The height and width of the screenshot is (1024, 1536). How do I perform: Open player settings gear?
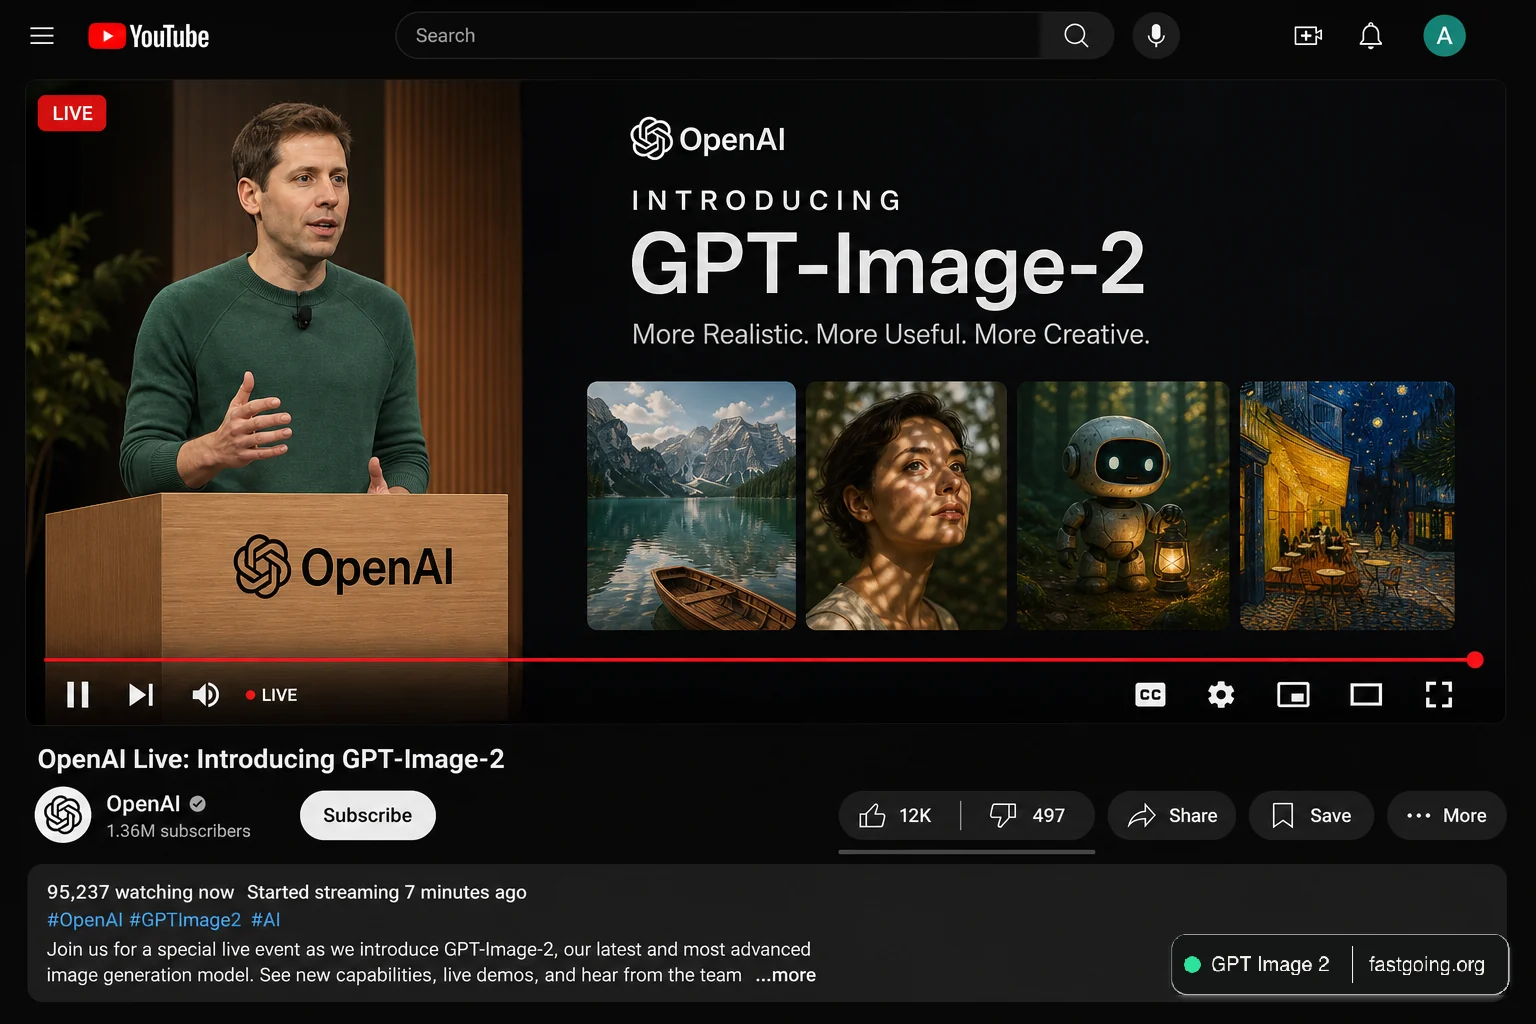pyautogui.click(x=1221, y=694)
